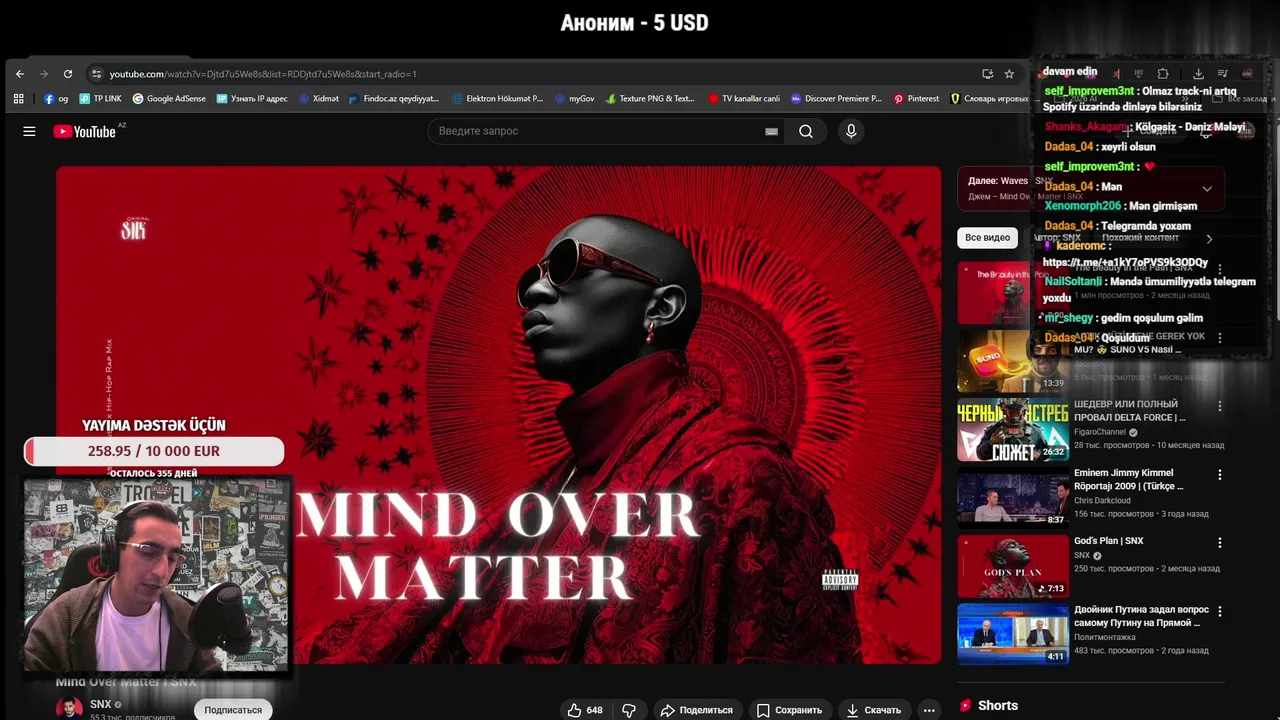This screenshot has height=720, width=1280.
Task: Open the Pinterest bookmark
Action: (916, 99)
